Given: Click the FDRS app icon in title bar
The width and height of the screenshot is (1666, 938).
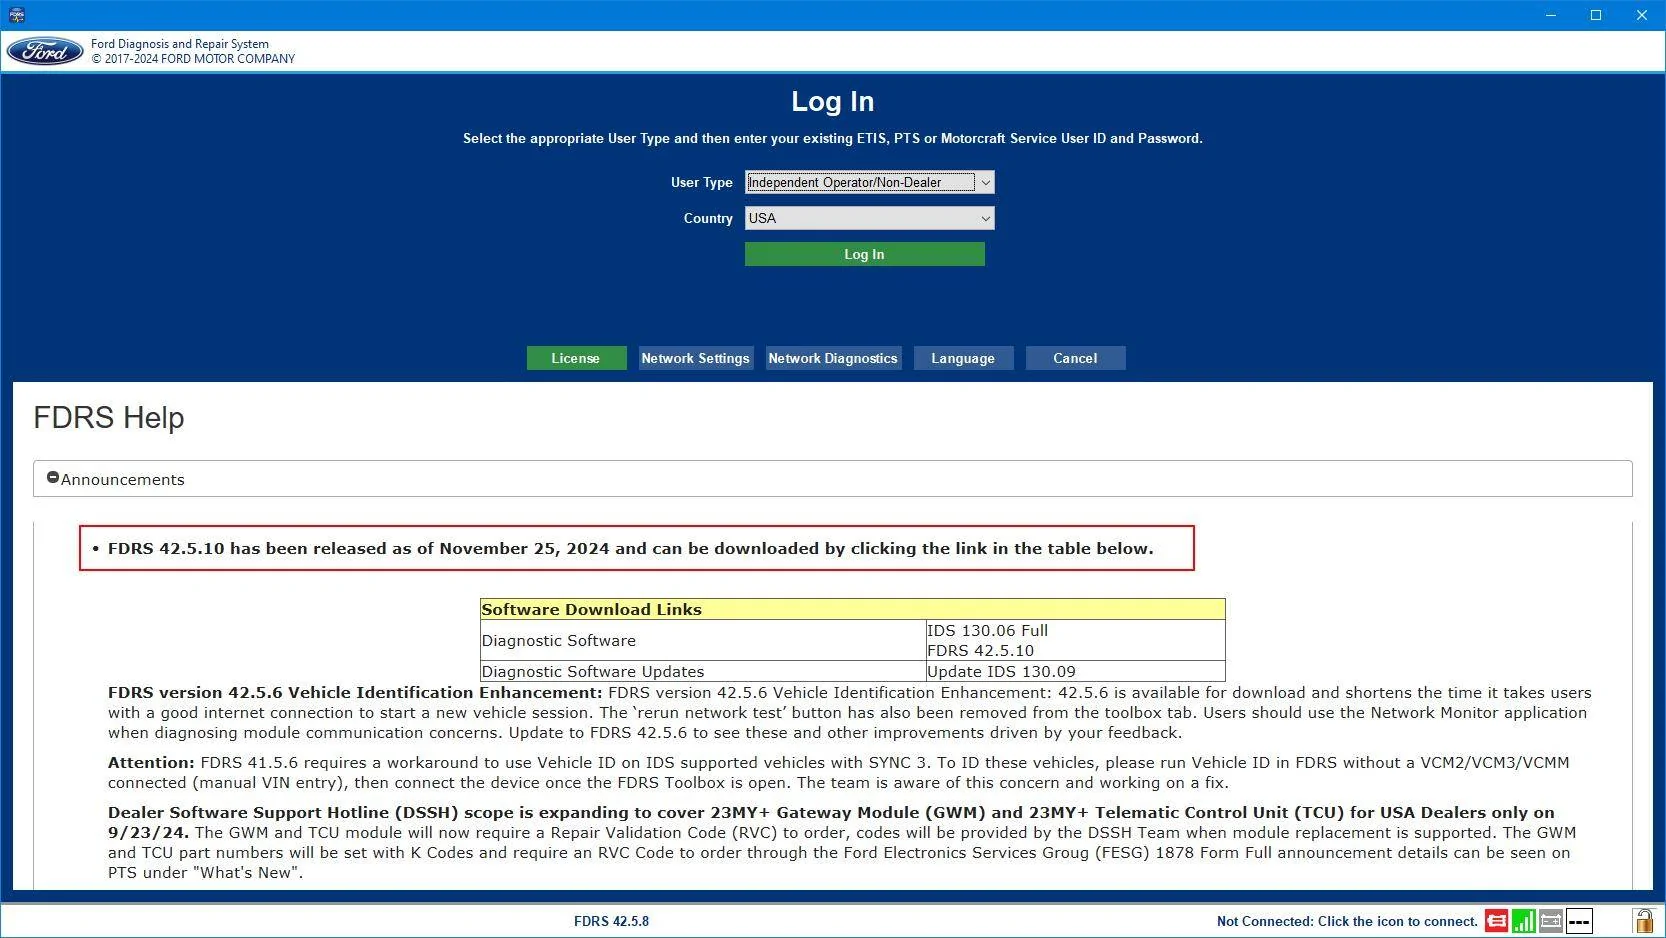Looking at the screenshot, I should click(x=16, y=15).
